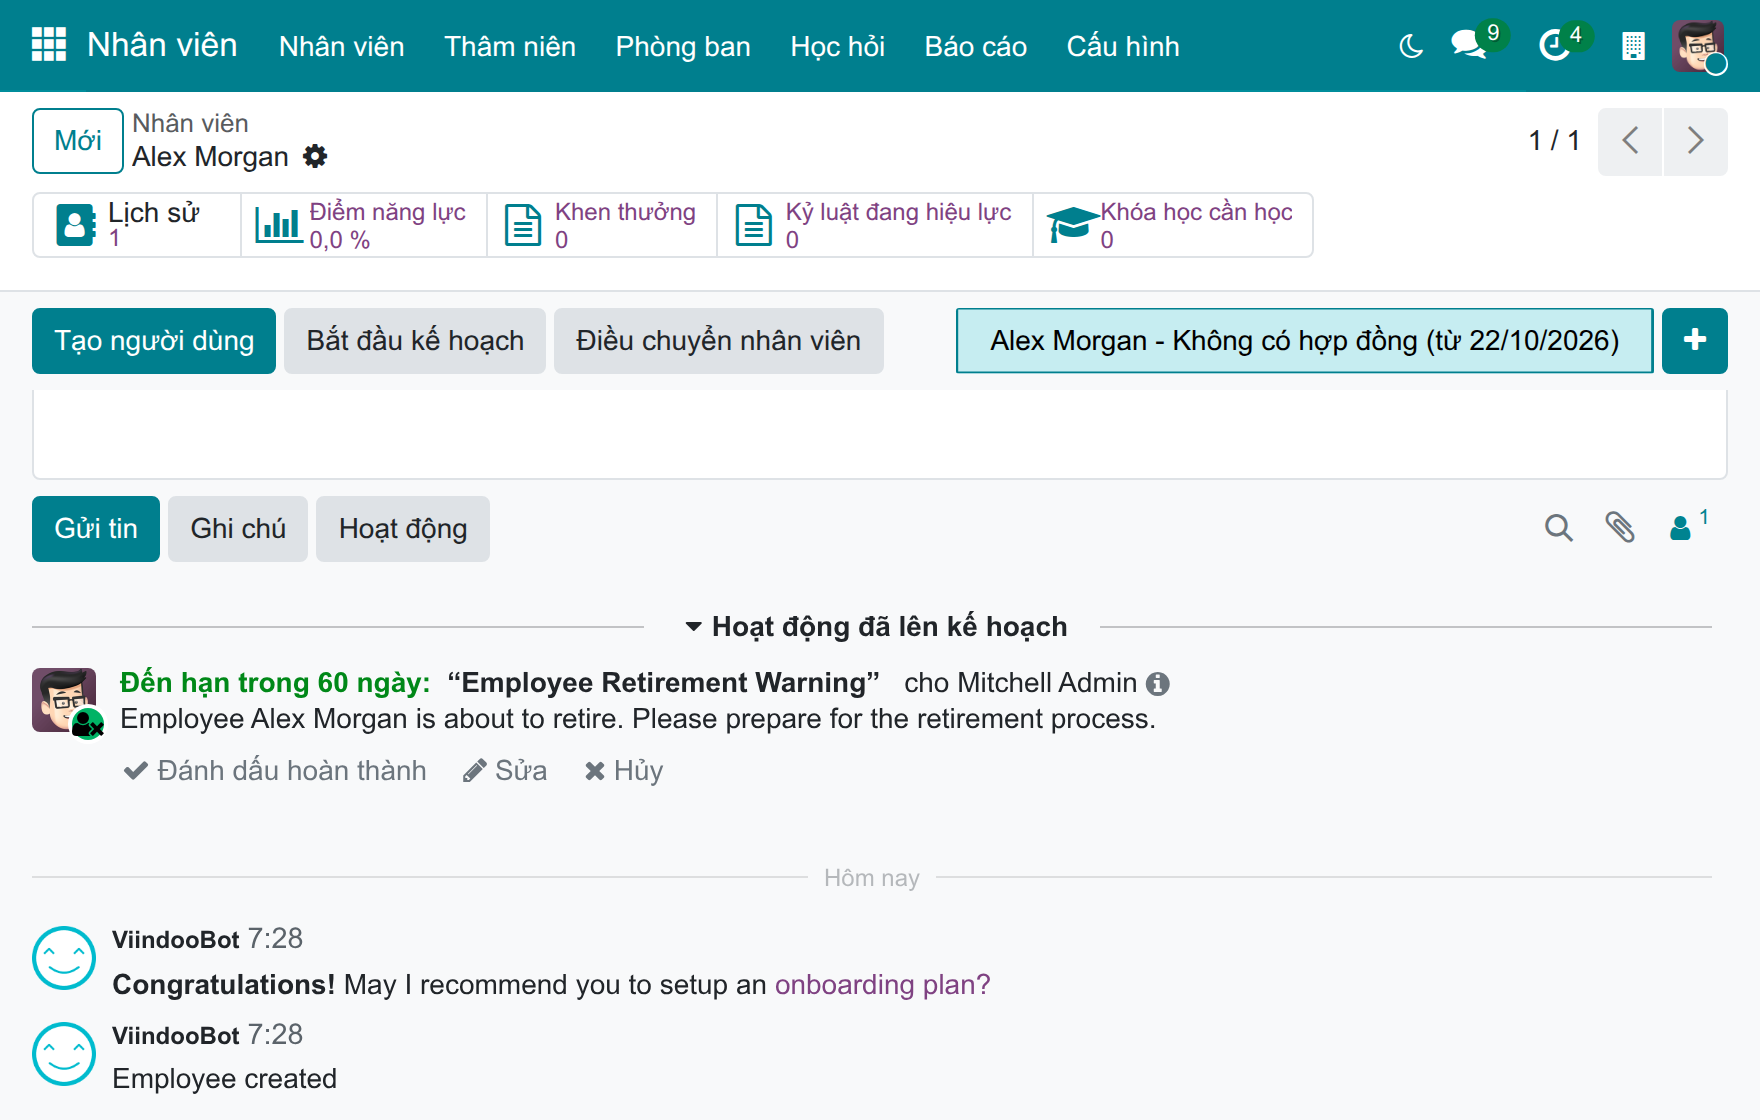Open the user avatar menu
Screen dimensions: 1760x1120
pyautogui.click(x=1697, y=46)
